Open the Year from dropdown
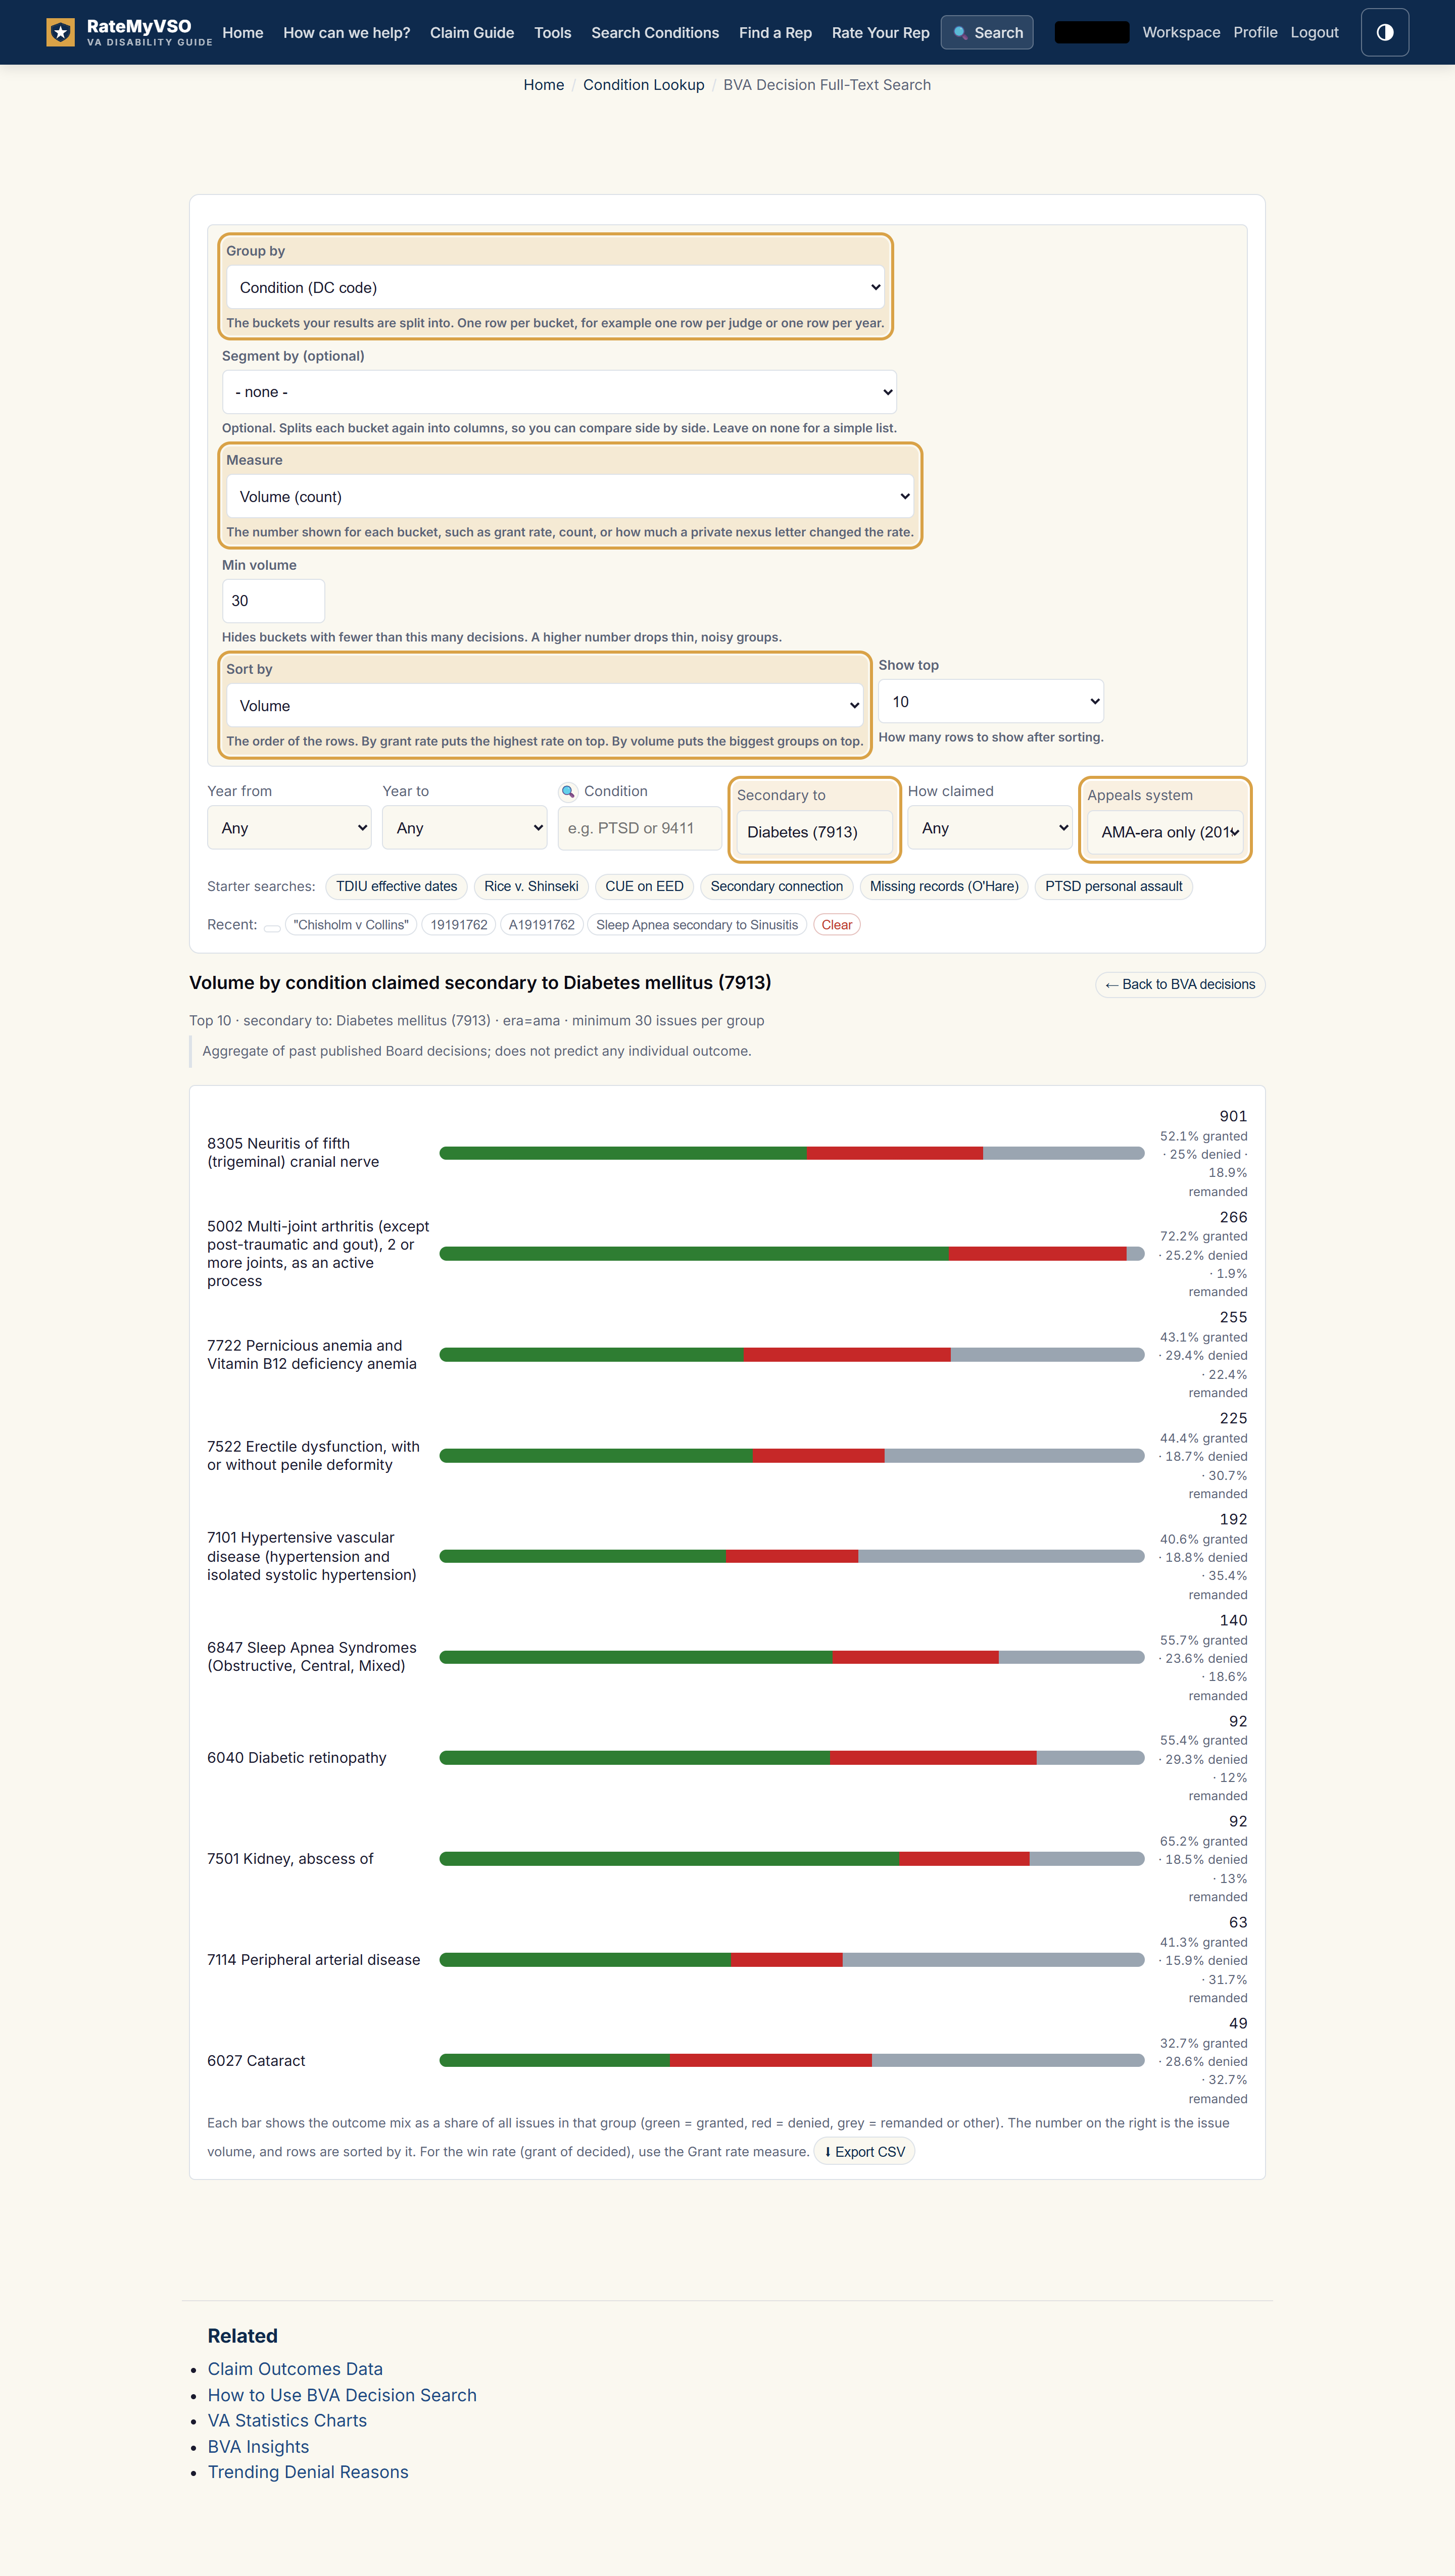Screen dimensions: 1455x2576 [289, 828]
